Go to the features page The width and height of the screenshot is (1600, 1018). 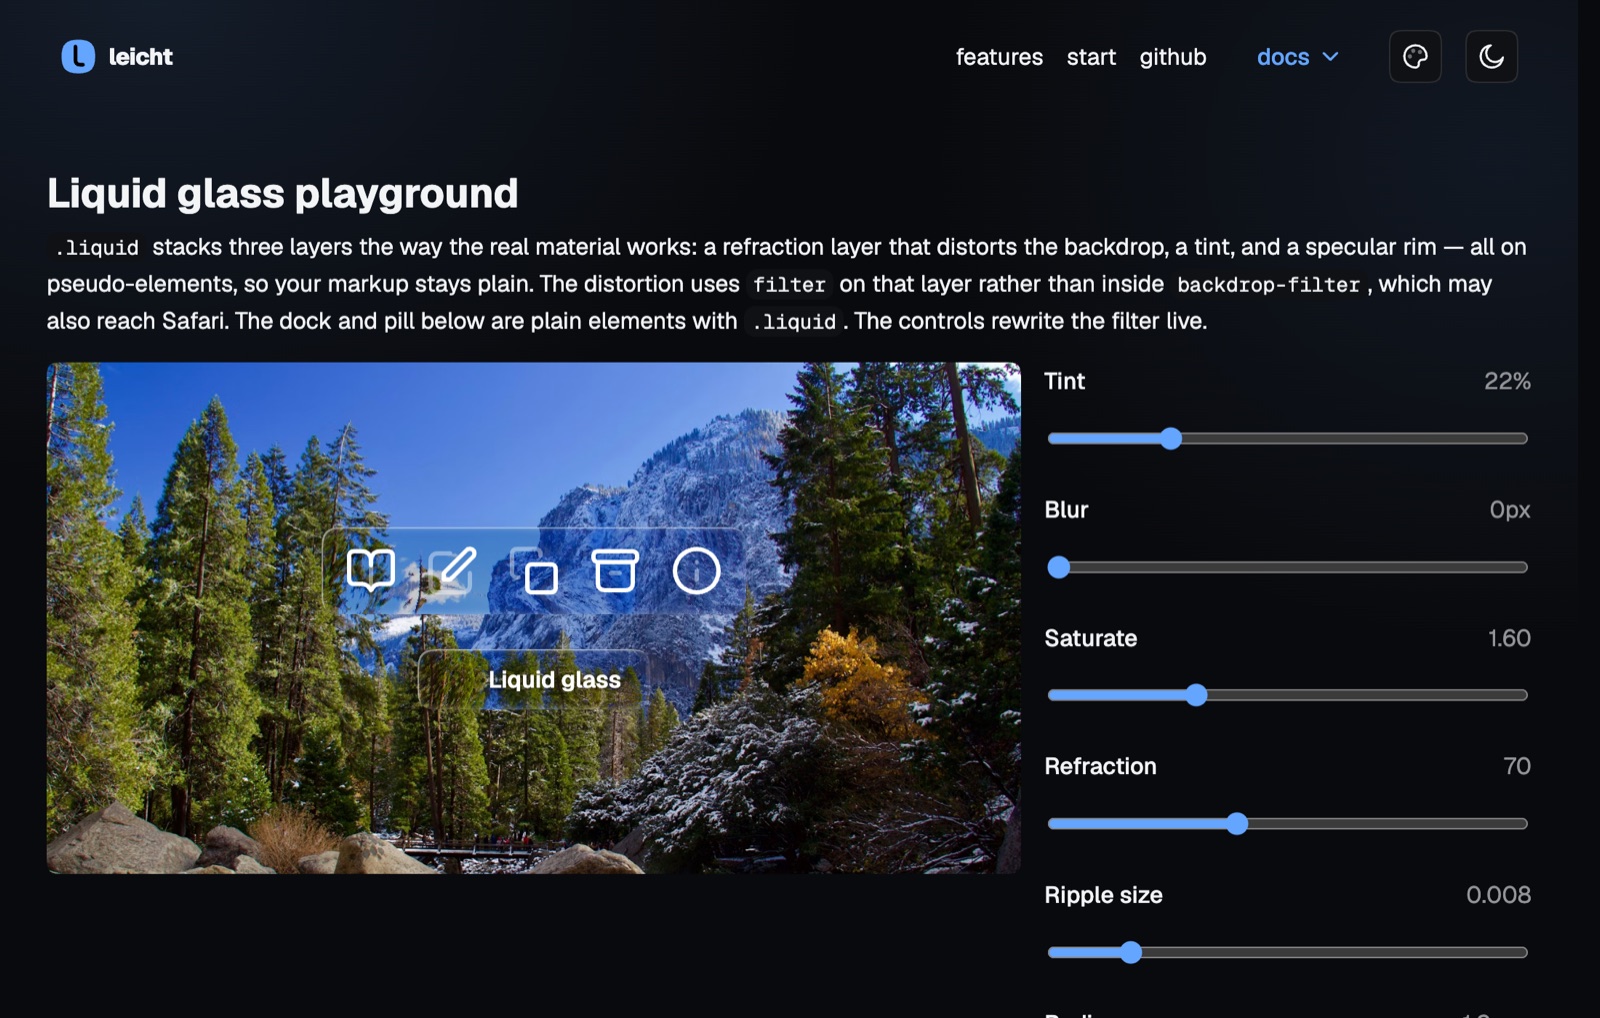pos(999,57)
